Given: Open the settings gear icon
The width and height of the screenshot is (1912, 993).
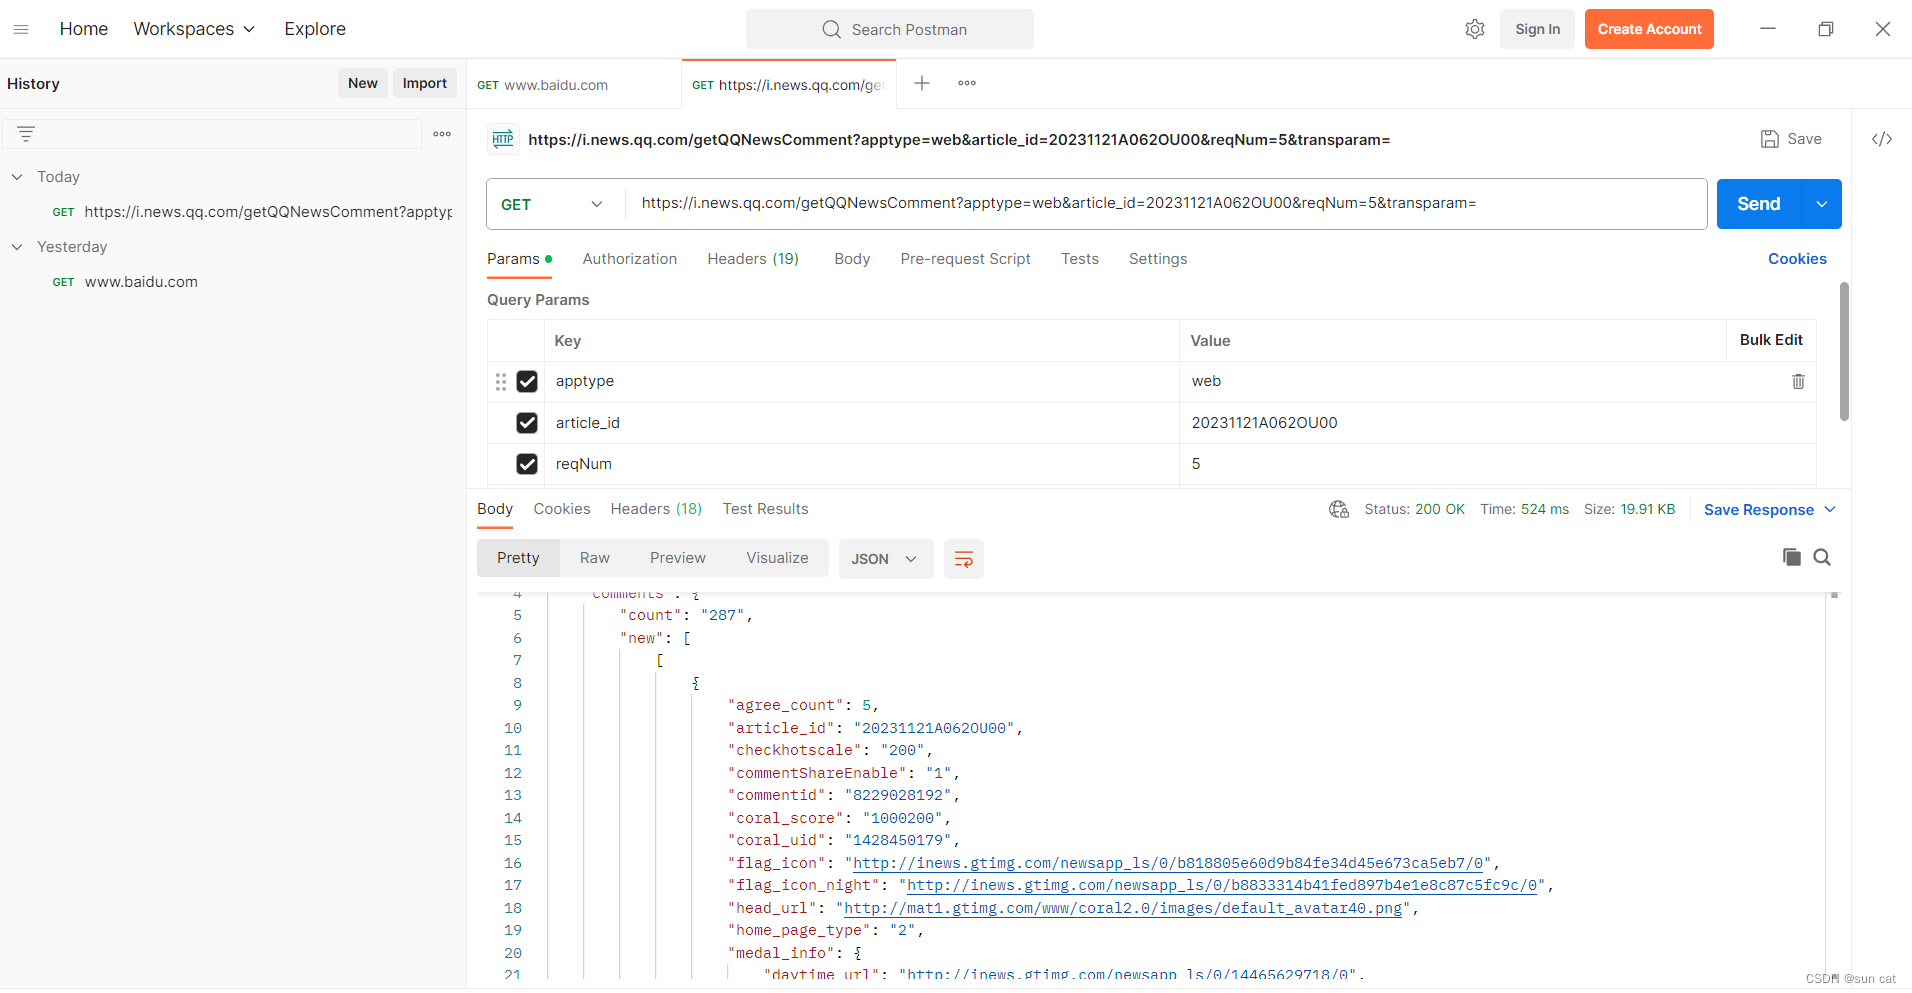Looking at the screenshot, I should tap(1475, 29).
